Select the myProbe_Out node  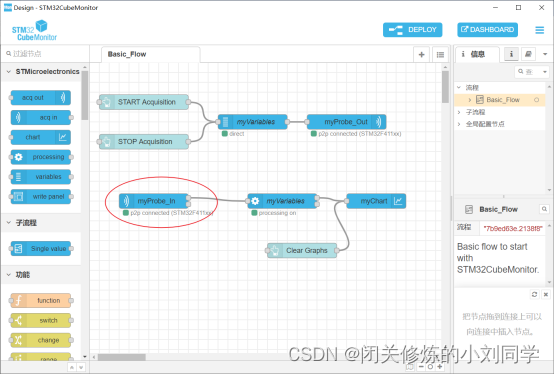(346, 122)
